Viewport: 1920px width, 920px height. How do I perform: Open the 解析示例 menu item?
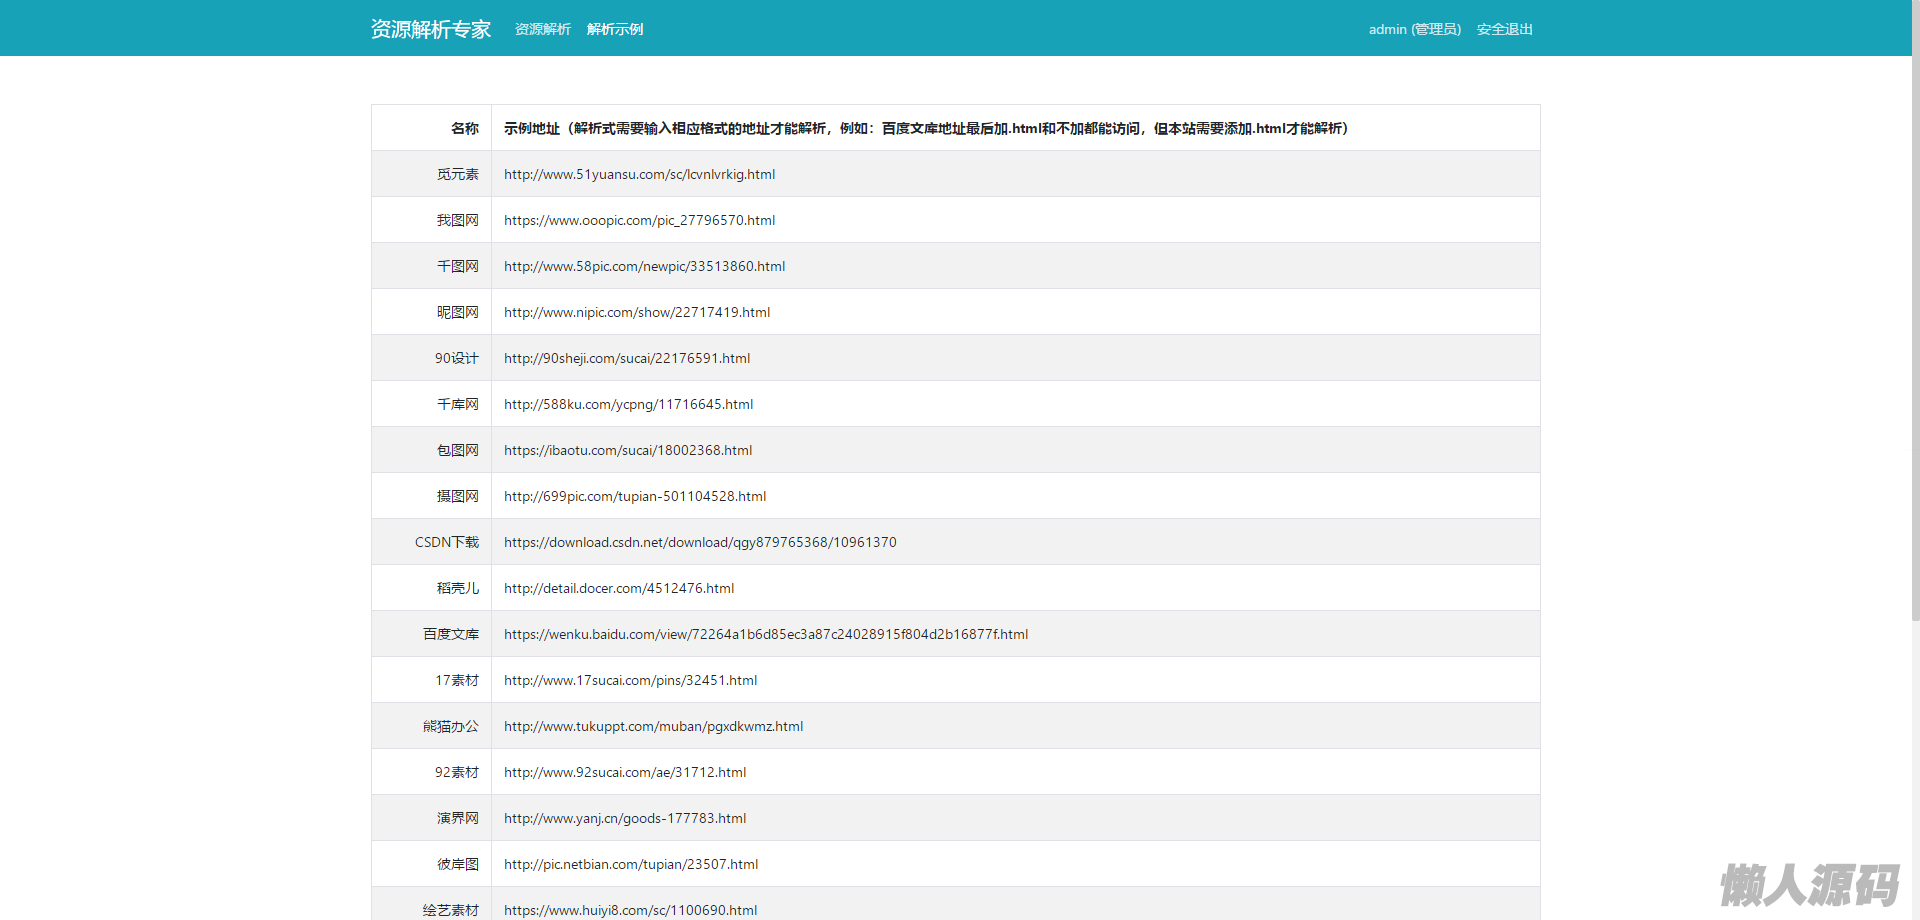pyautogui.click(x=615, y=29)
